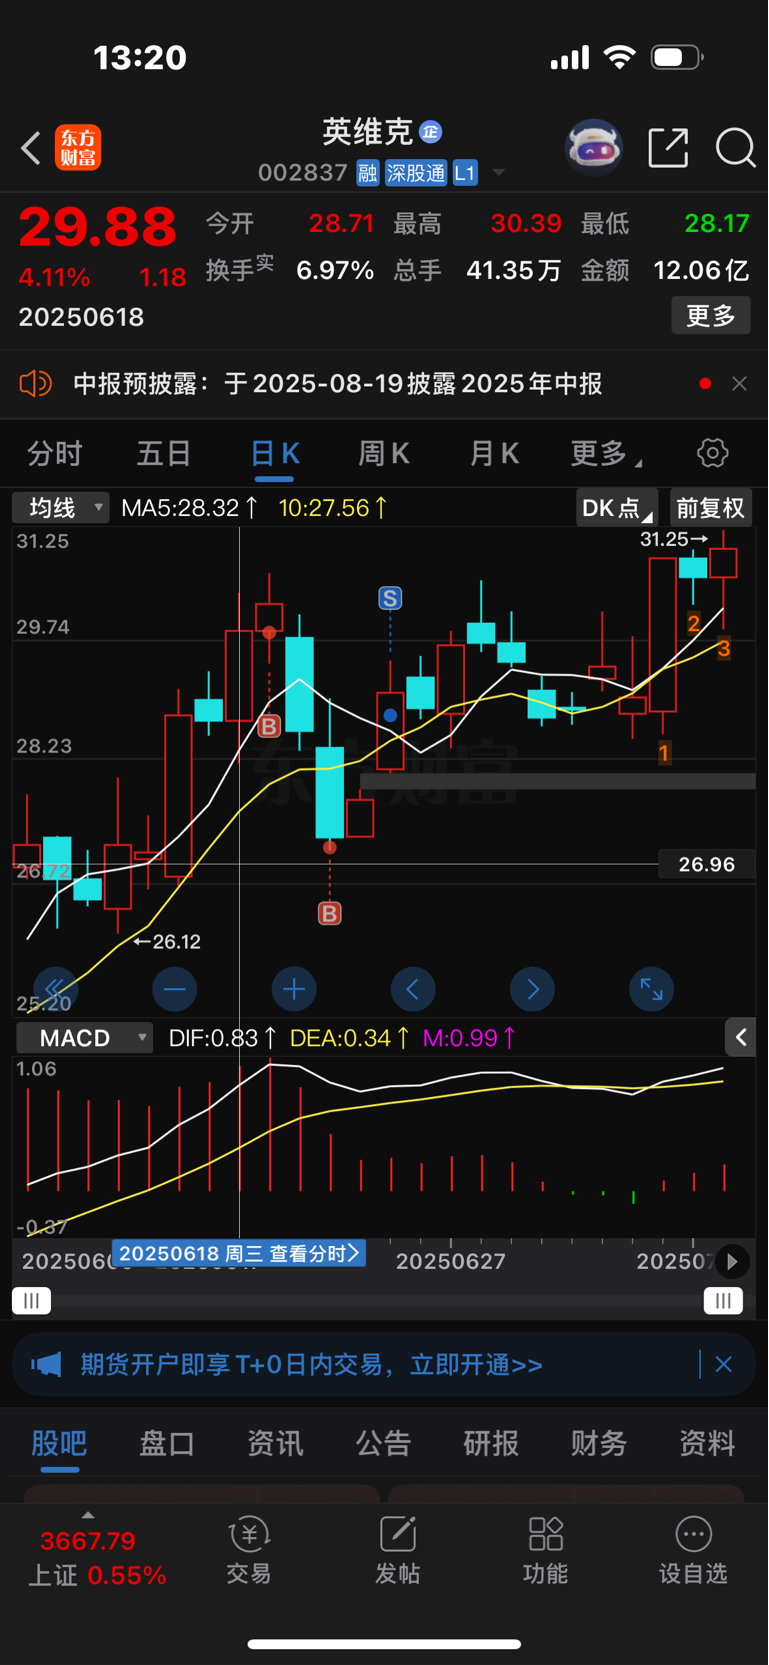The image size is (769, 1665).
Task: Switch to the 周K chart tab
Action: click(384, 454)
